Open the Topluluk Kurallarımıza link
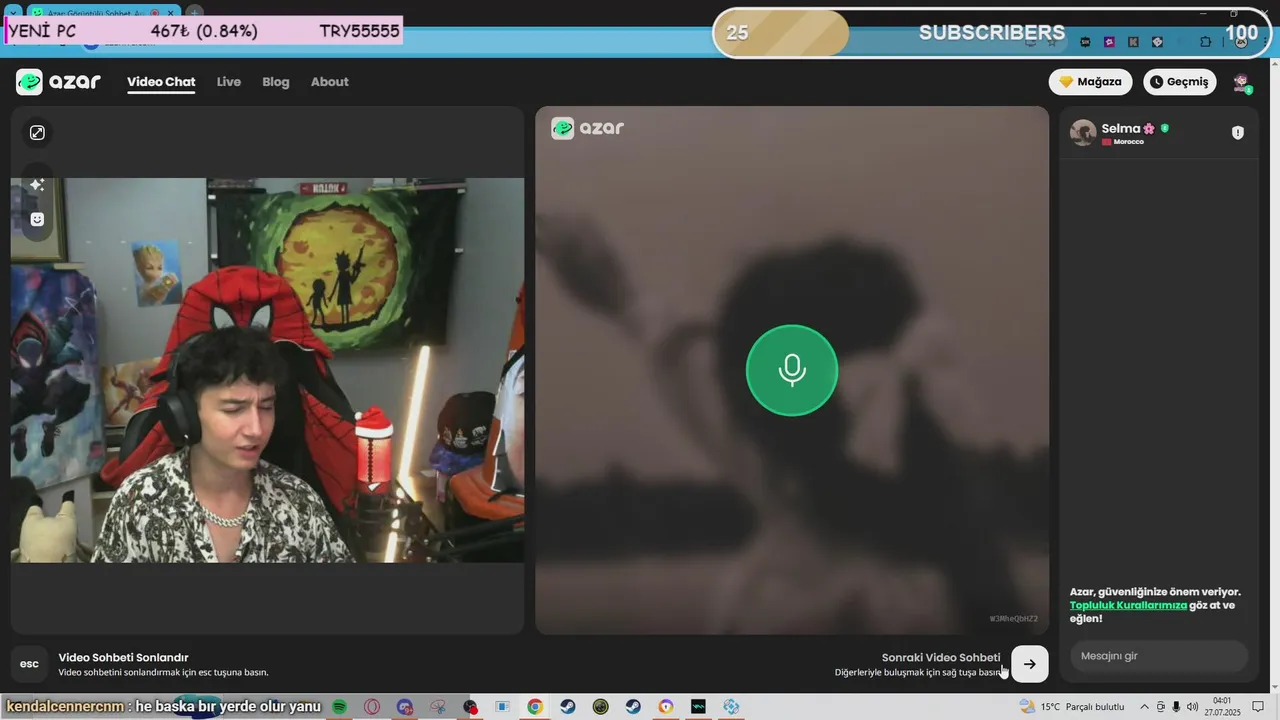Viewport: 1280px width, 720px height. click(x=1128, y=605)
